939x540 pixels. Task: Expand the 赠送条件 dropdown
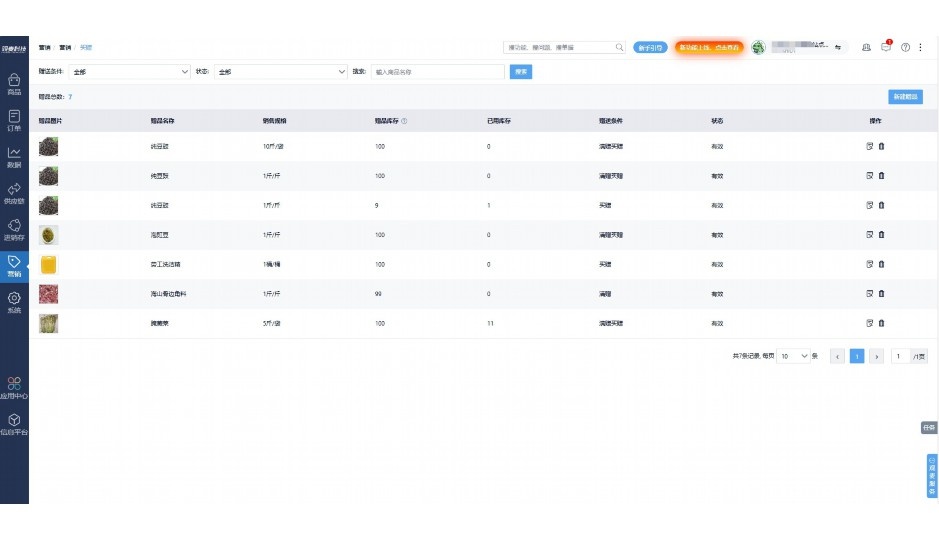pos(129,72)
